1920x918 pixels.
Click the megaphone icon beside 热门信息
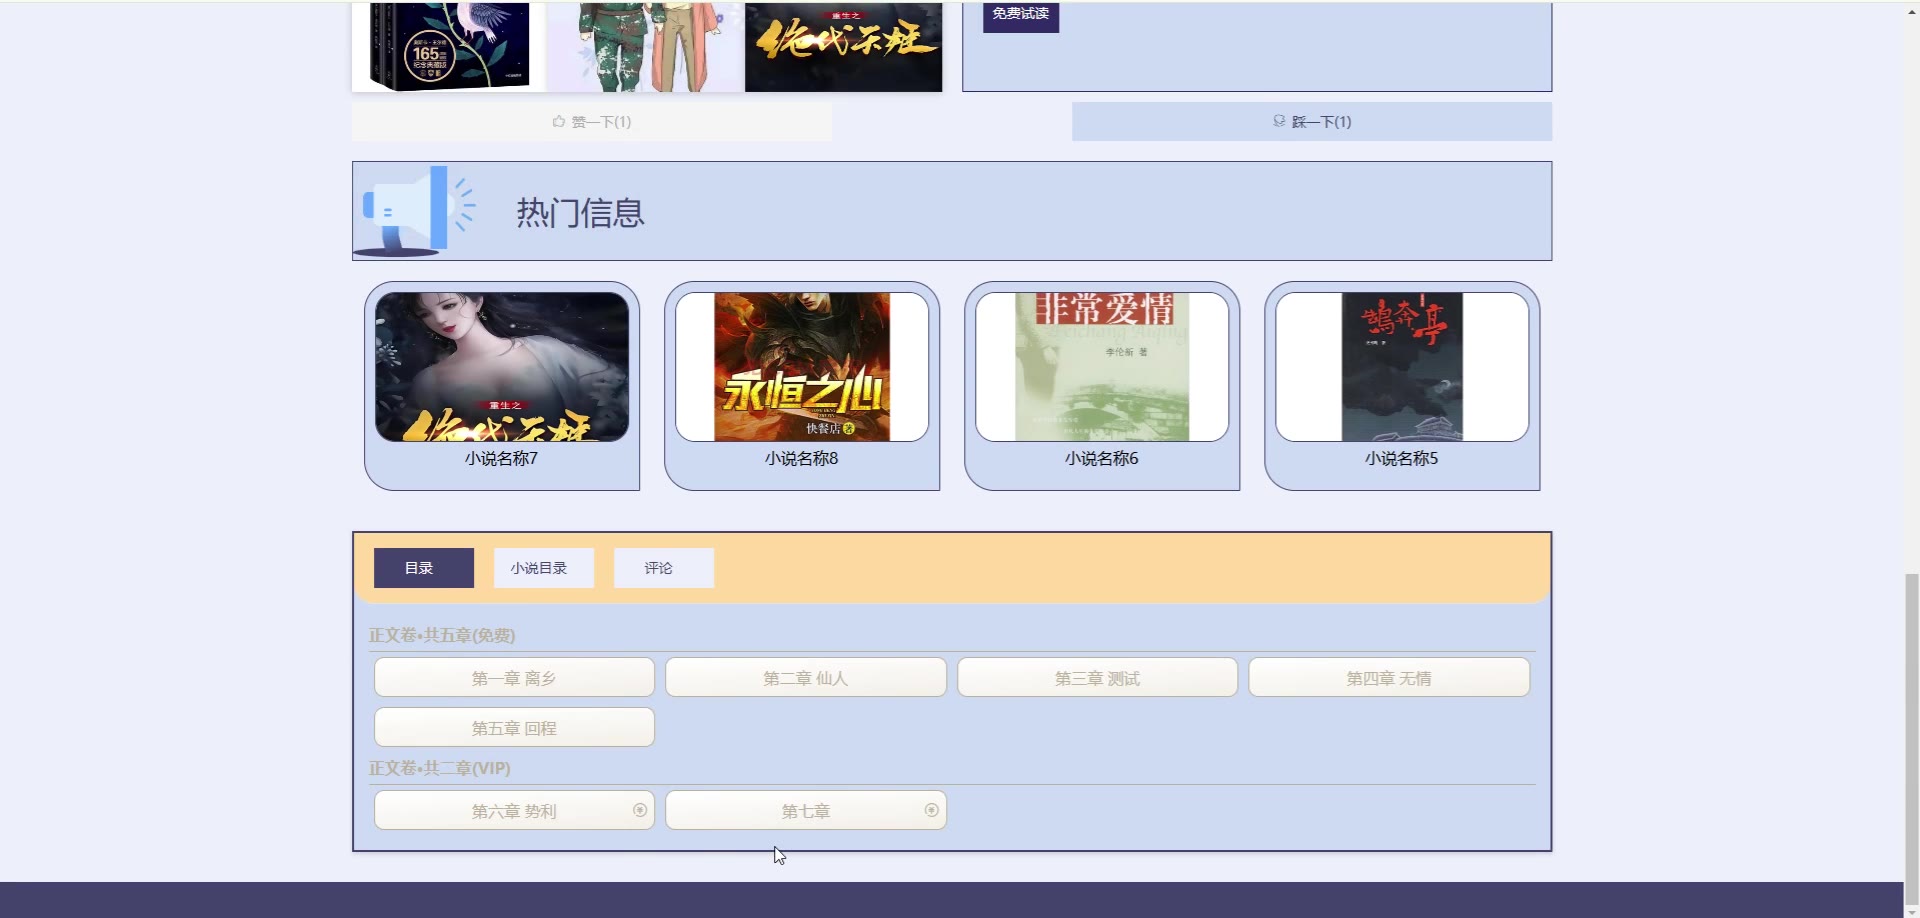(416, 211)
